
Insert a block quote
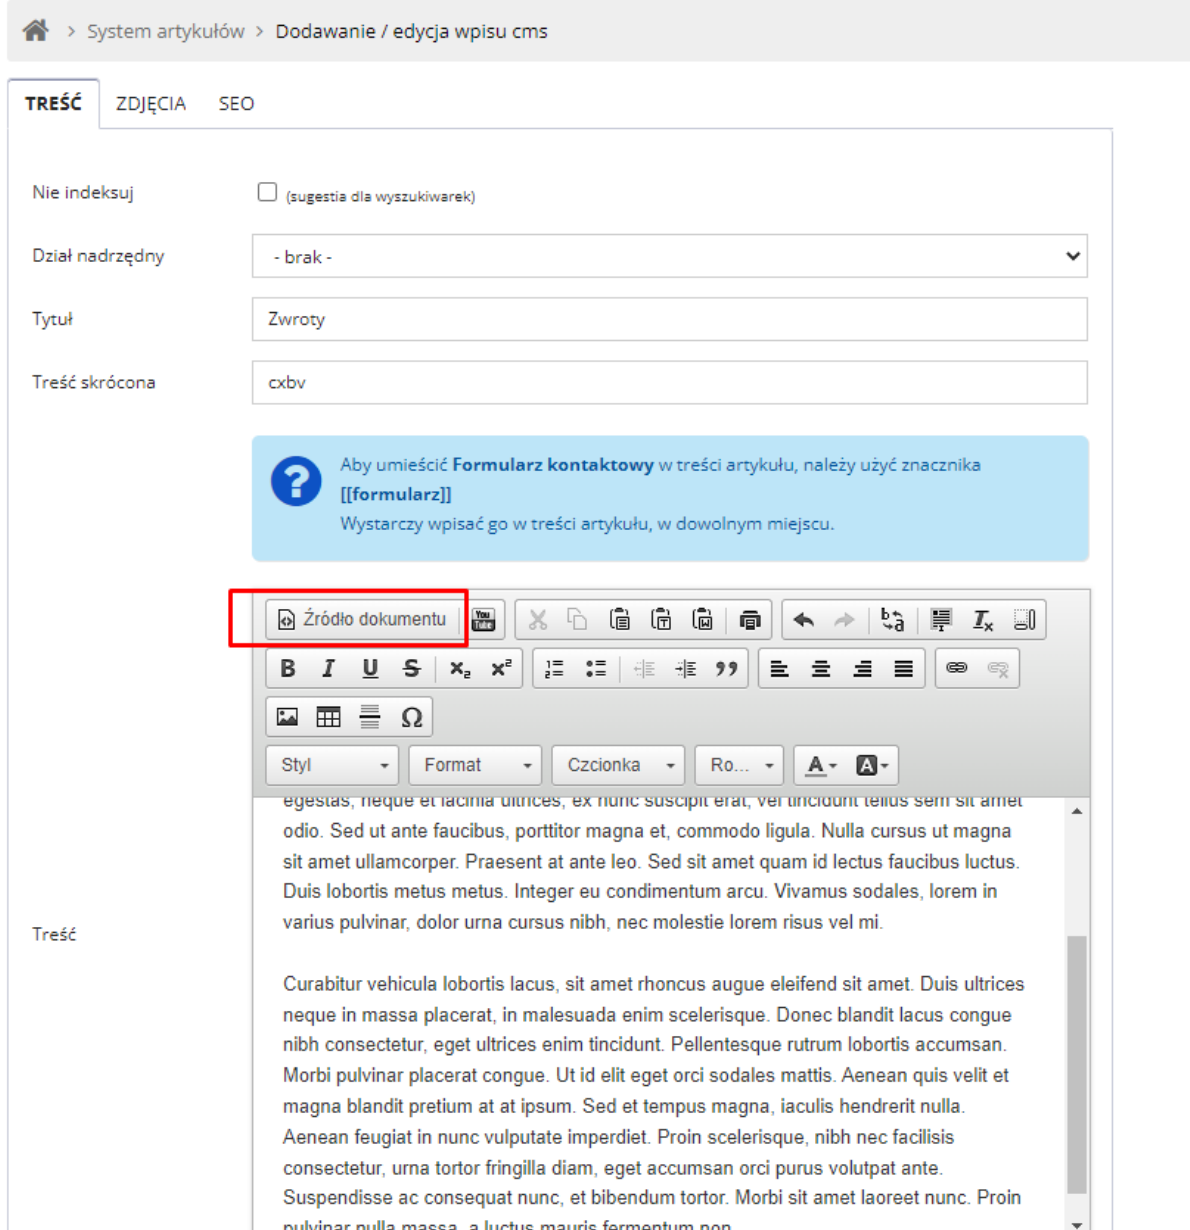pos(727,669)
